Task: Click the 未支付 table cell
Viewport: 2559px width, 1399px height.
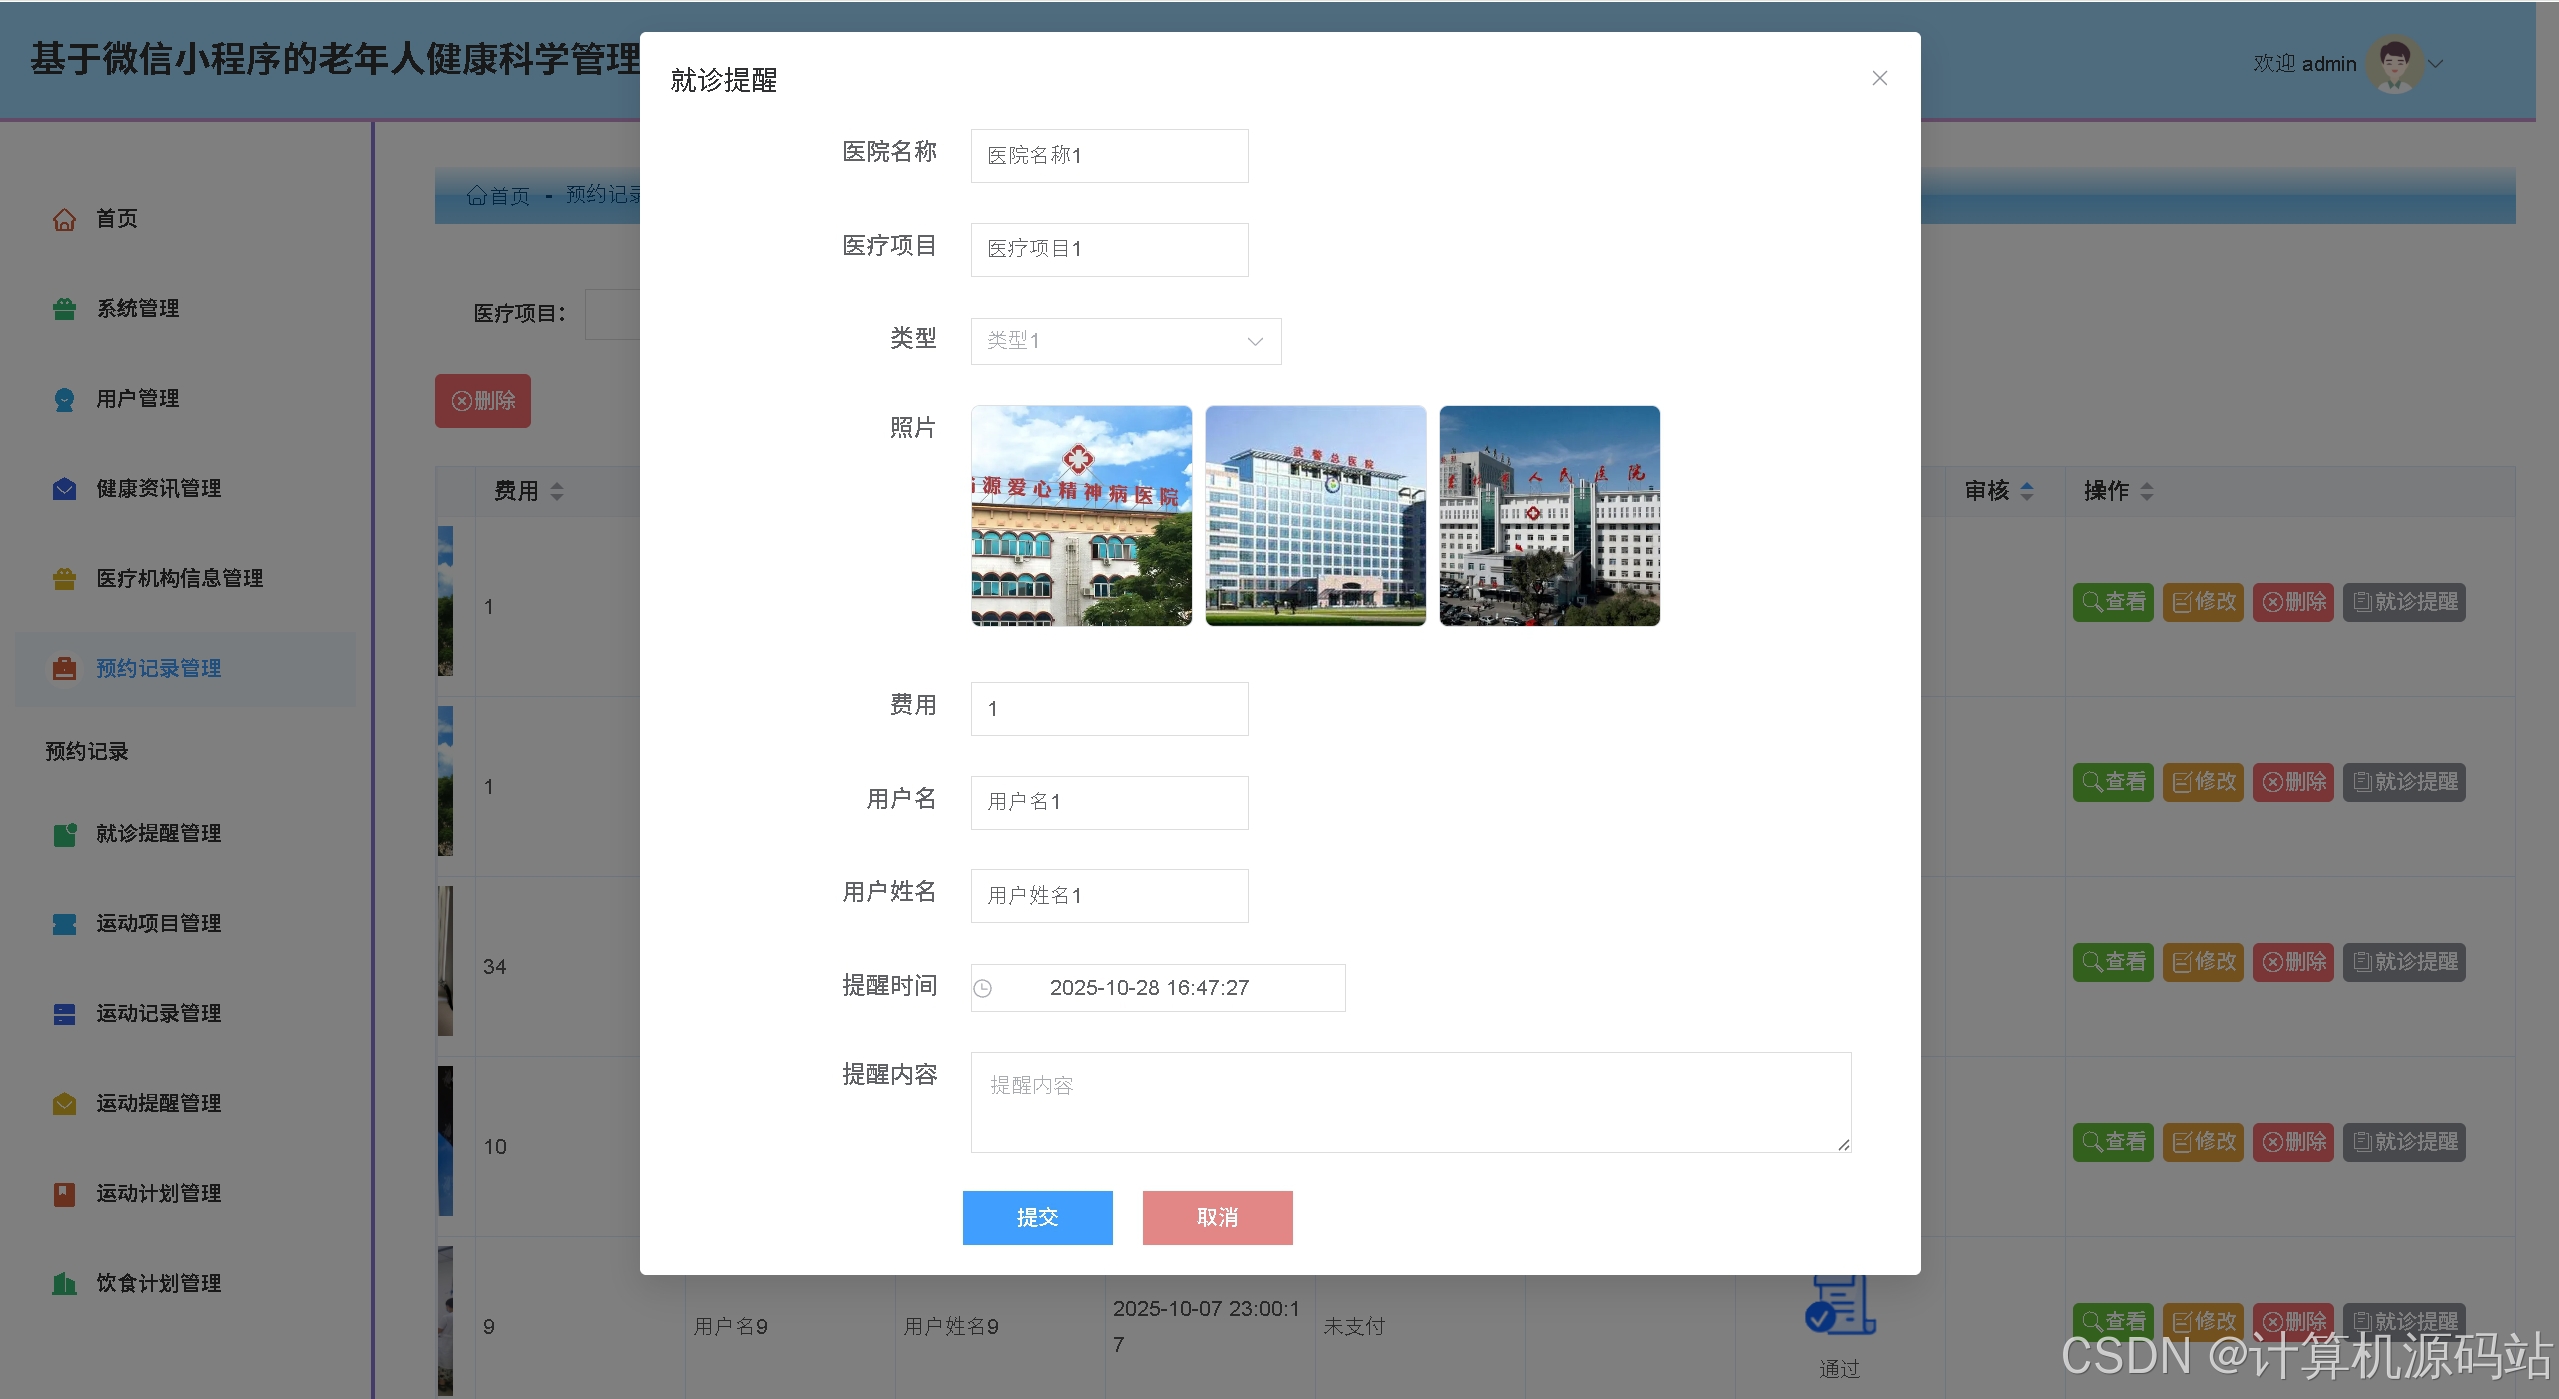Action: (1354, 1327)
